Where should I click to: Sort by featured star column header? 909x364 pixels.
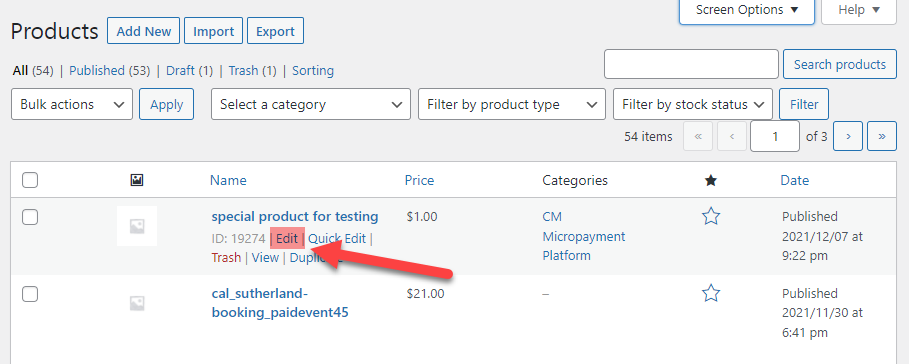point(711,180)
